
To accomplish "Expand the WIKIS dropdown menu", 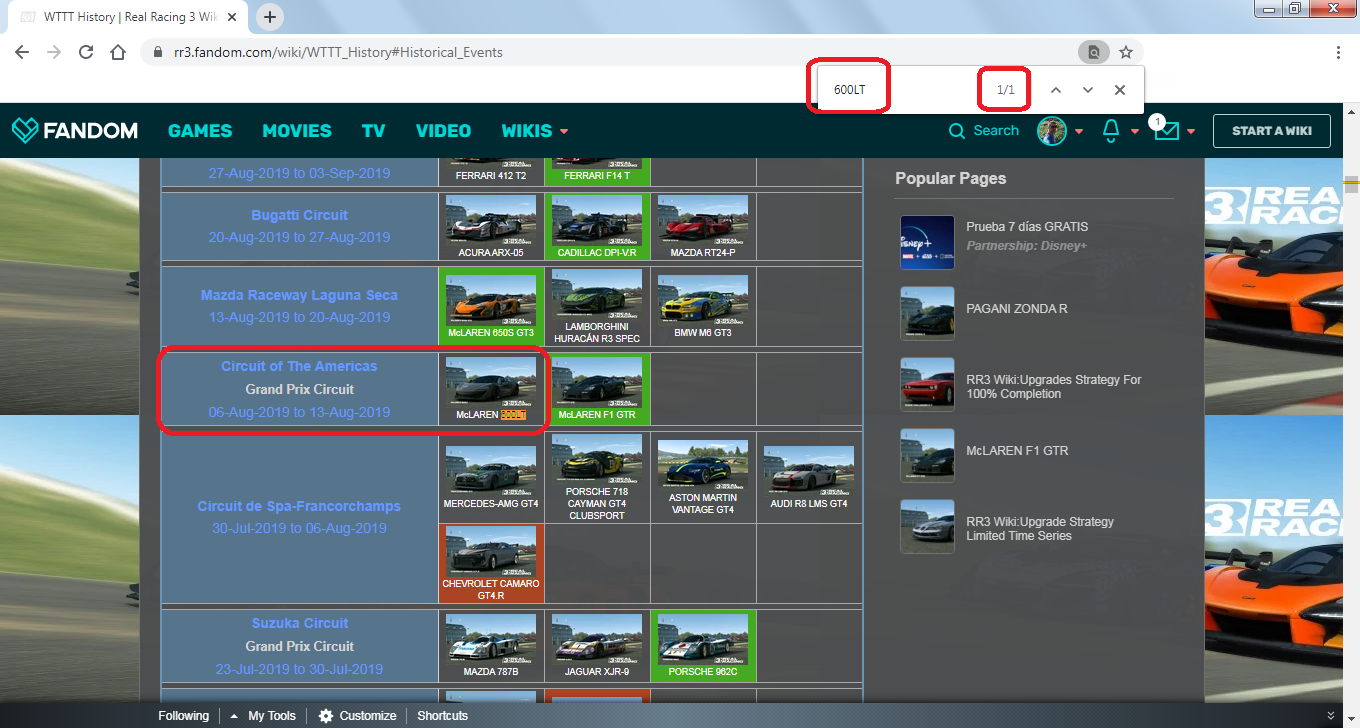I will (x=535, y=131).
